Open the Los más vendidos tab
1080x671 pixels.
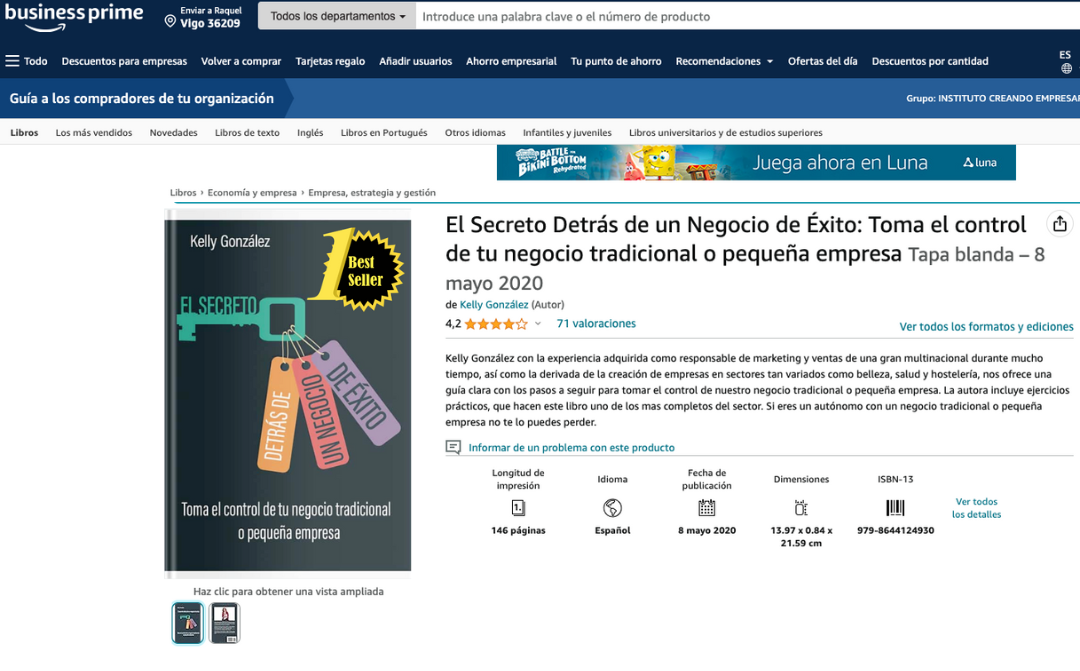94,132
